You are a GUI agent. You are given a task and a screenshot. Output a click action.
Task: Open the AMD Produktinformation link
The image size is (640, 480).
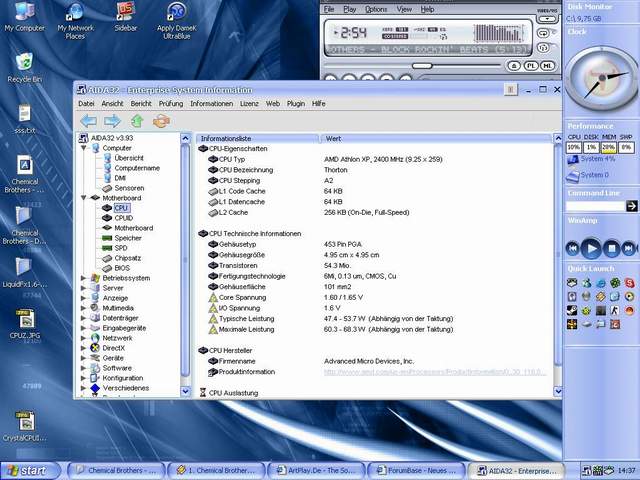[435, 372]
